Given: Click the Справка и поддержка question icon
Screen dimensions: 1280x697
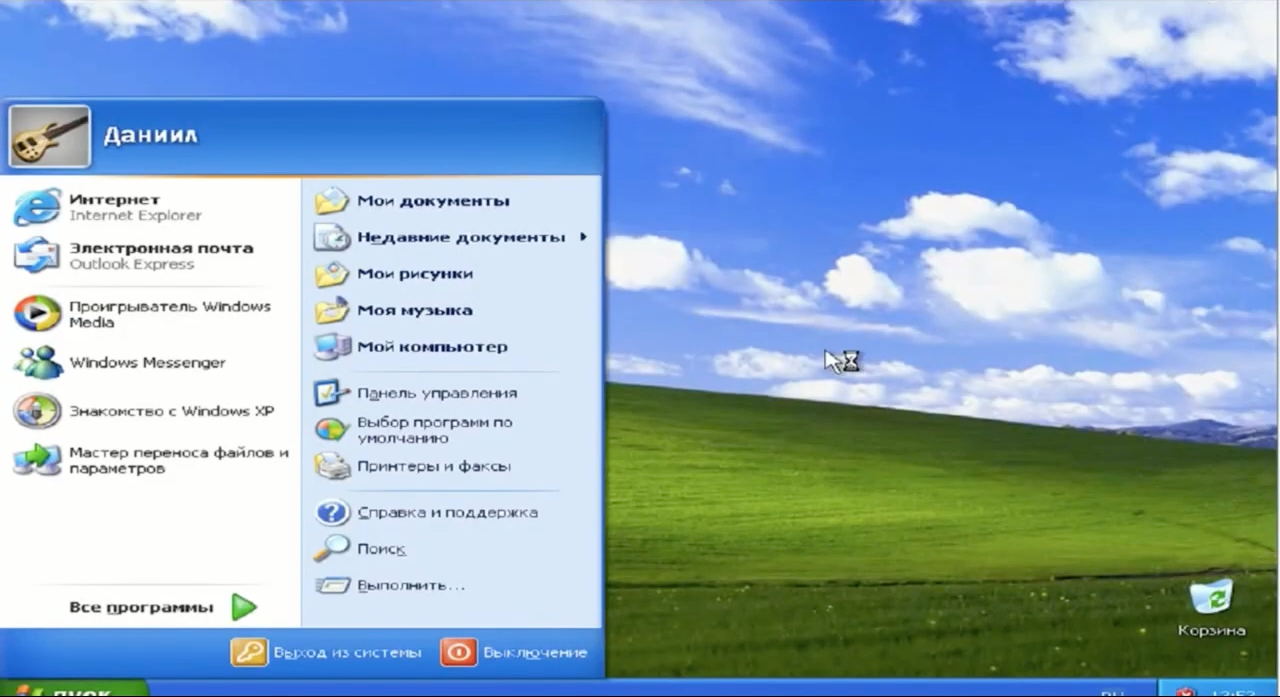Looking at the screenshot, I should click(x=332, y=512).
